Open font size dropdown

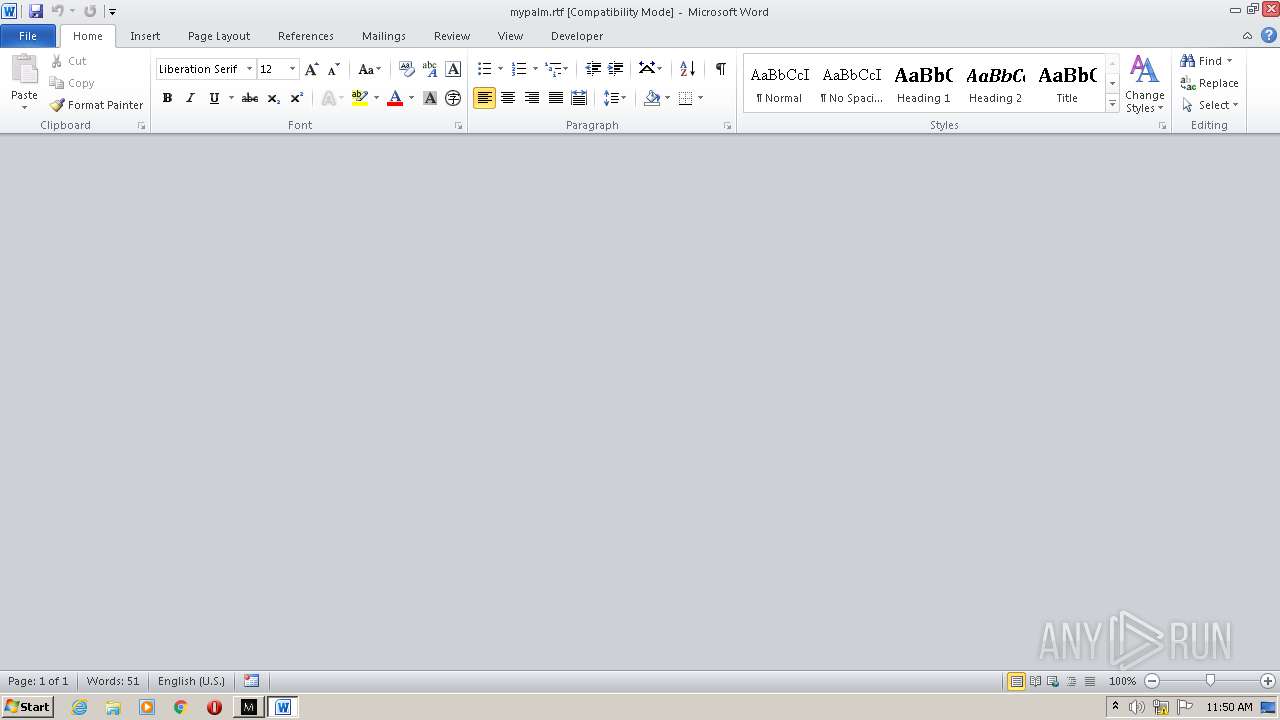292,69
